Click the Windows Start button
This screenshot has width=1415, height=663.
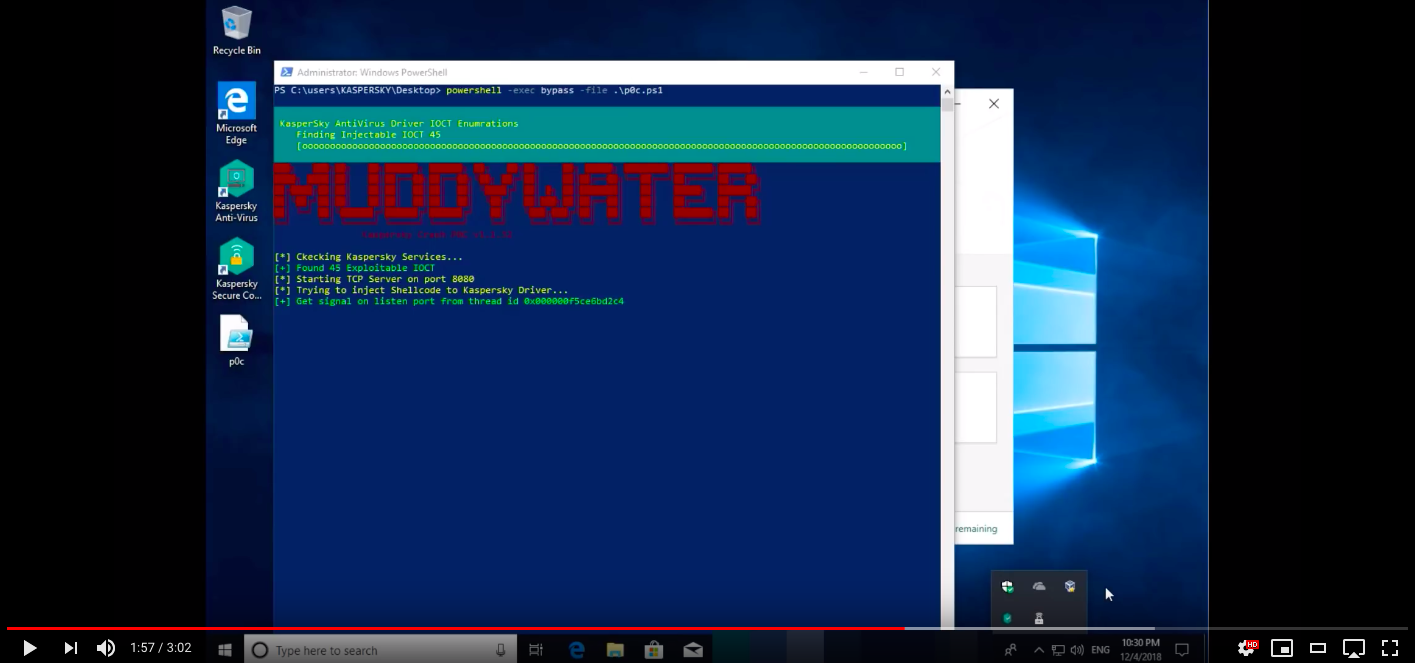pyautogui.click(x=225, y=650)
